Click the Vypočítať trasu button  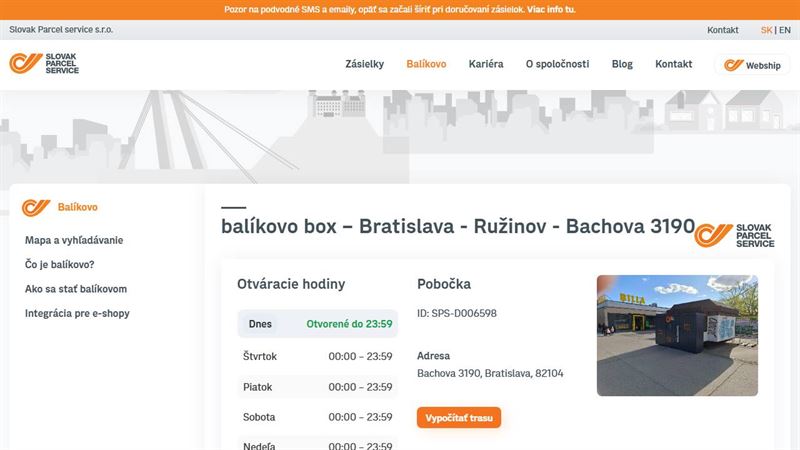pyautogui.click(x=459, y=417)
